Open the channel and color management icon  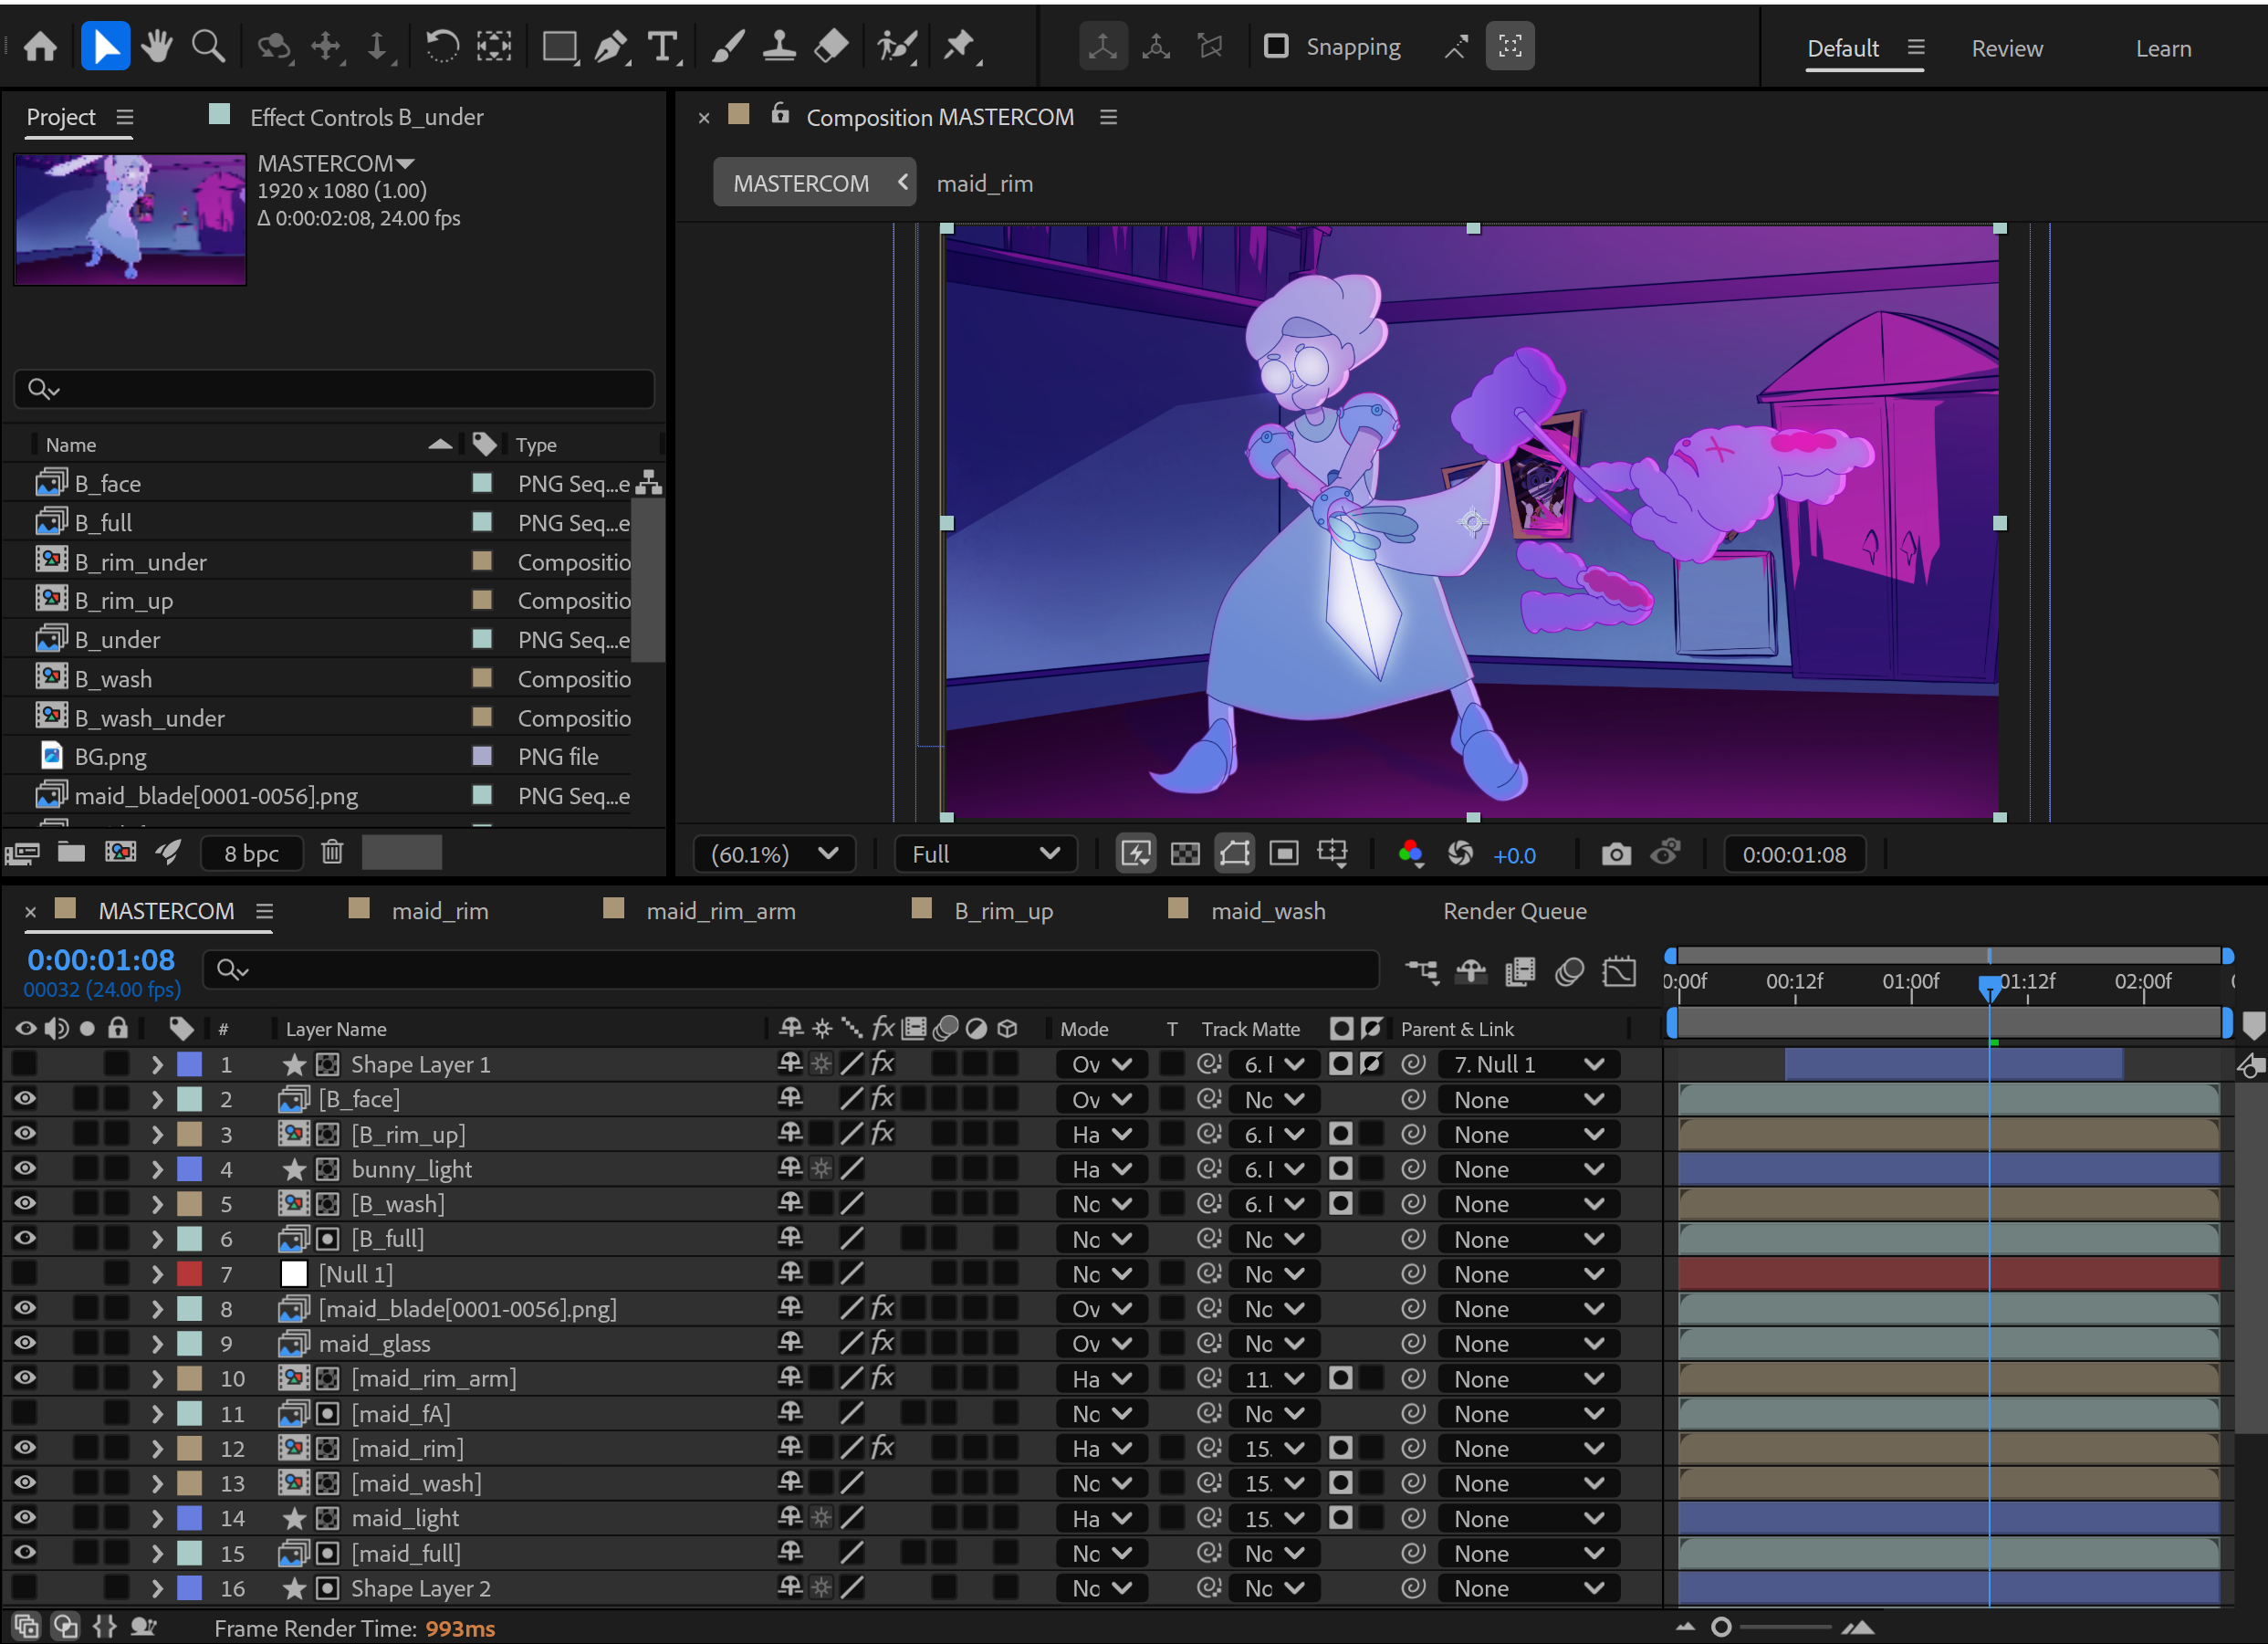[x=1410, y=854]
